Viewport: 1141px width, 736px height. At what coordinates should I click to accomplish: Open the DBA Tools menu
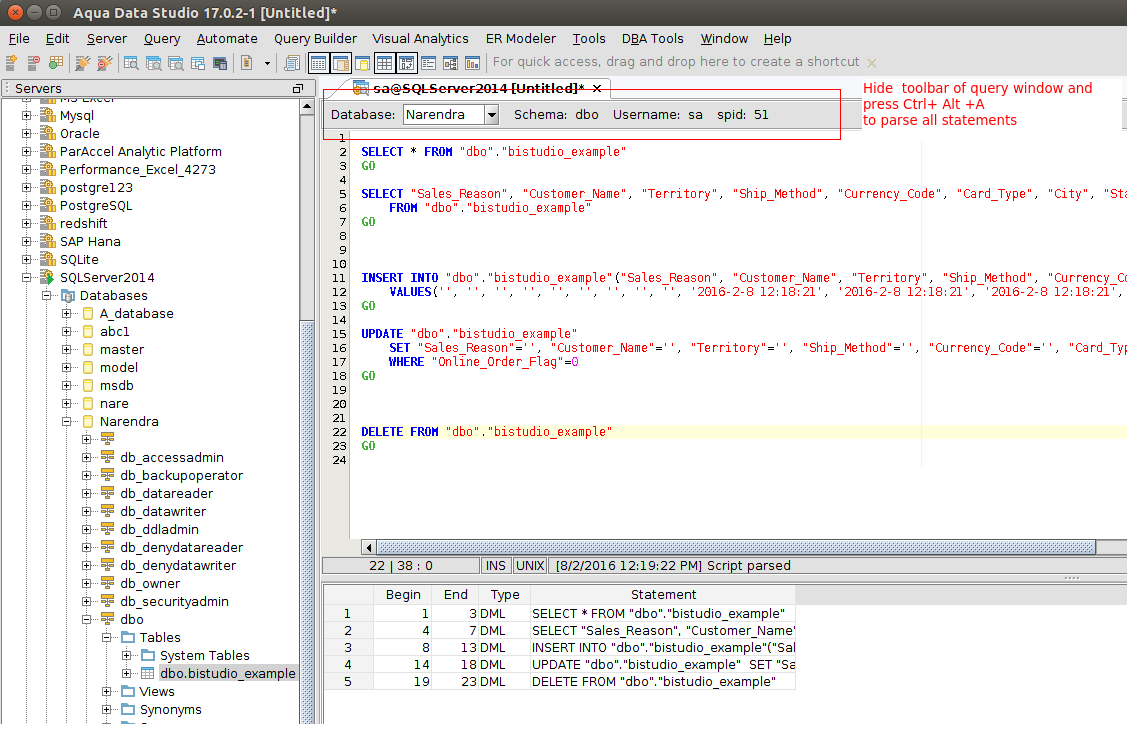click(652, 39)
